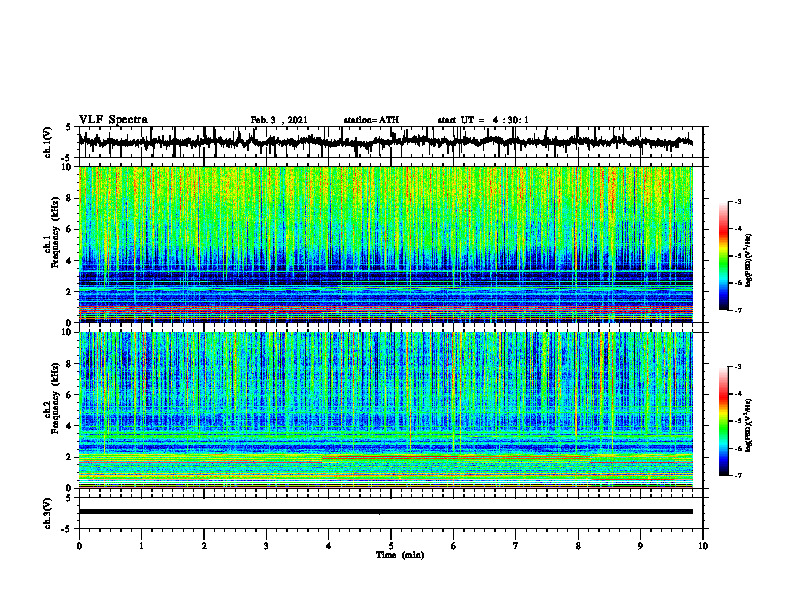Click time axis tick label "3"

pos(266,546)
